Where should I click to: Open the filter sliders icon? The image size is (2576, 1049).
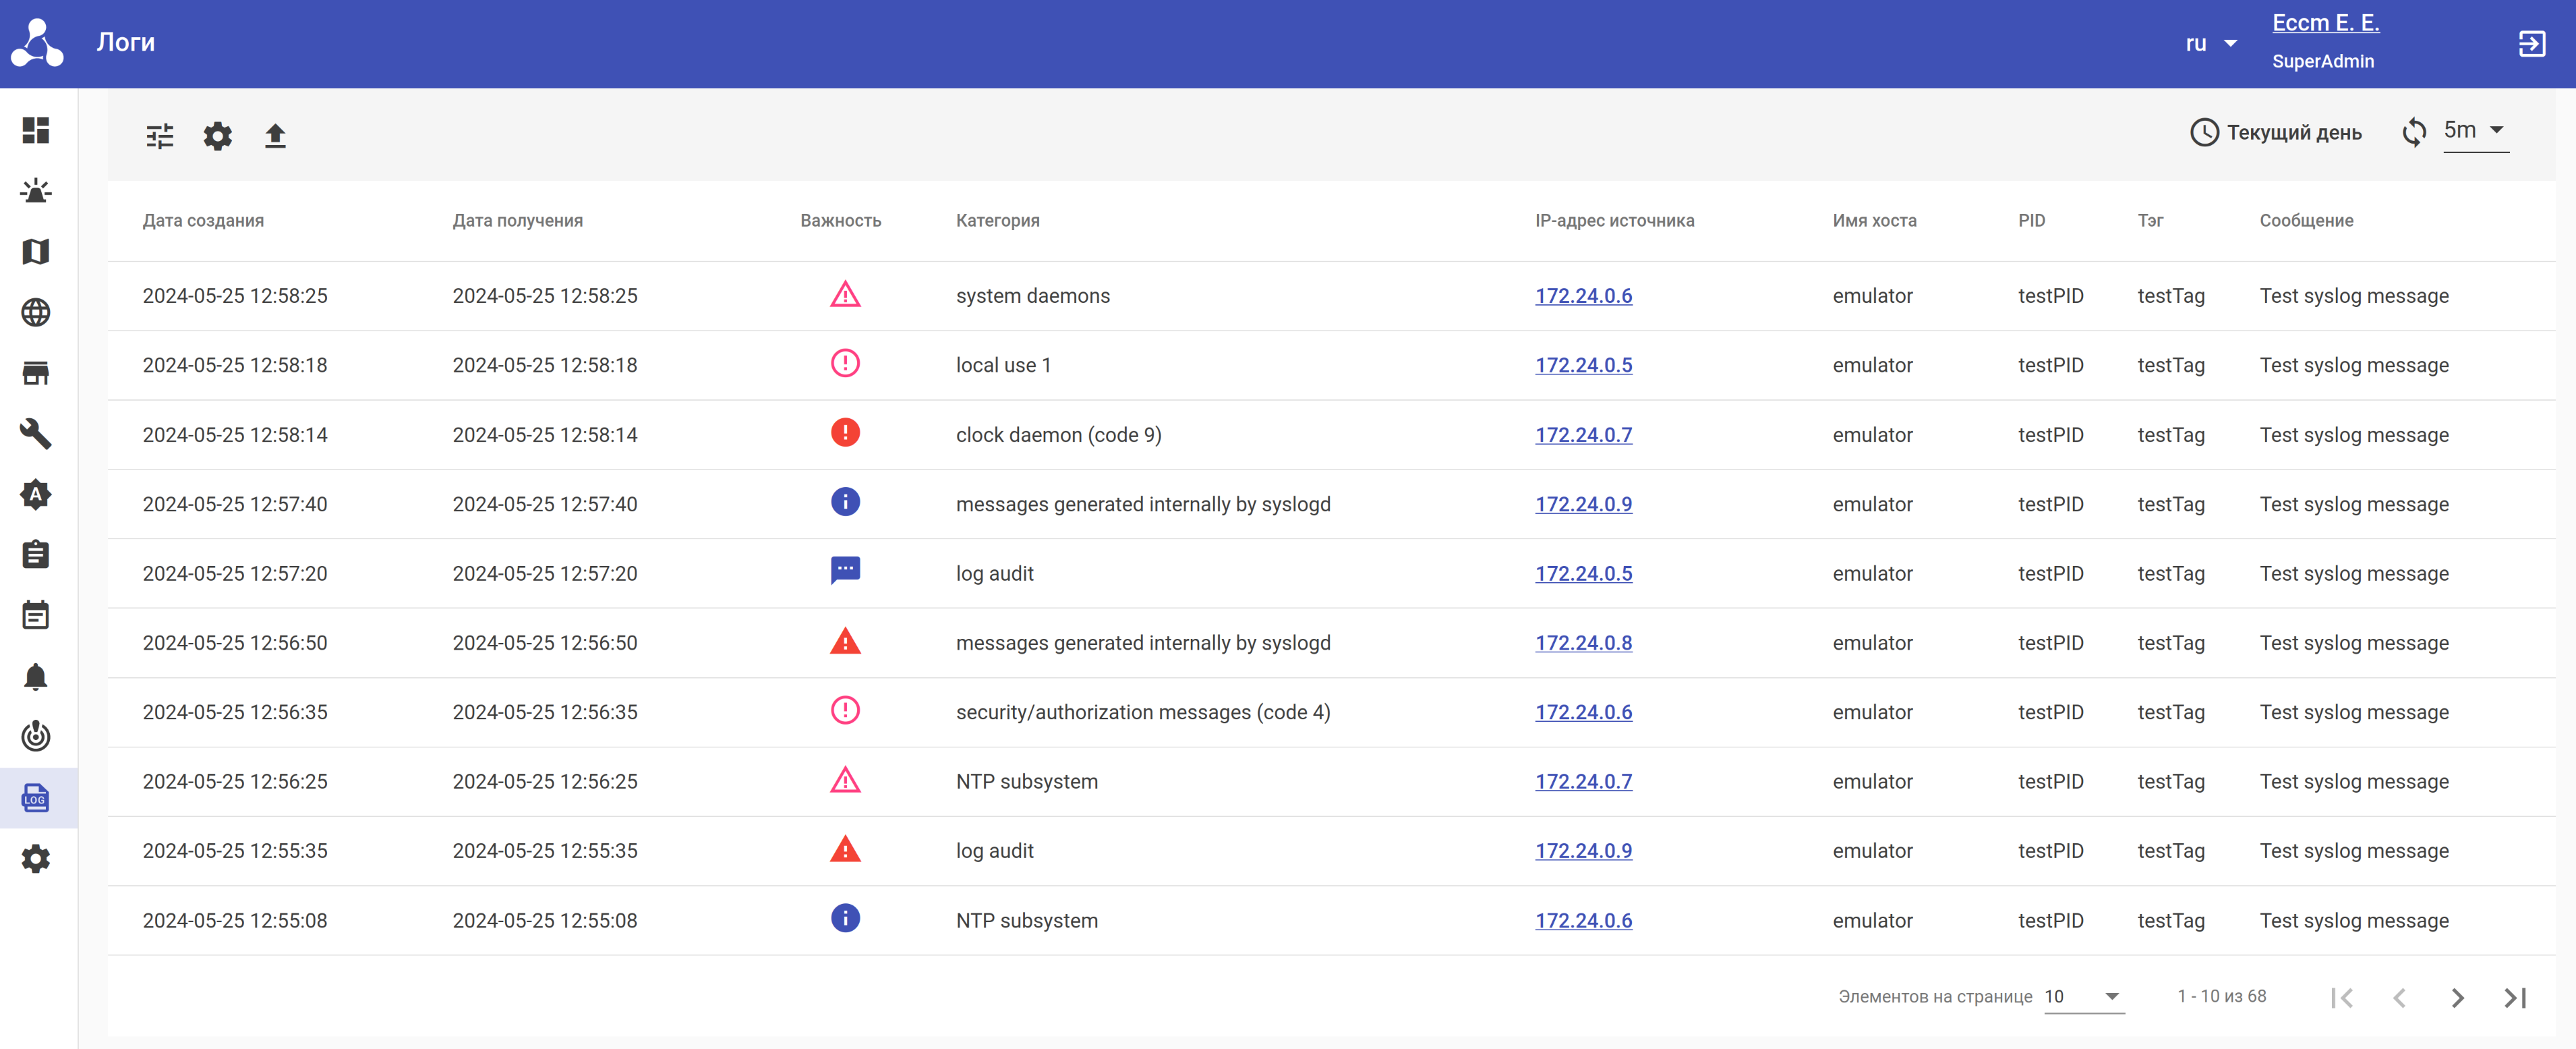tap(159, 135)
